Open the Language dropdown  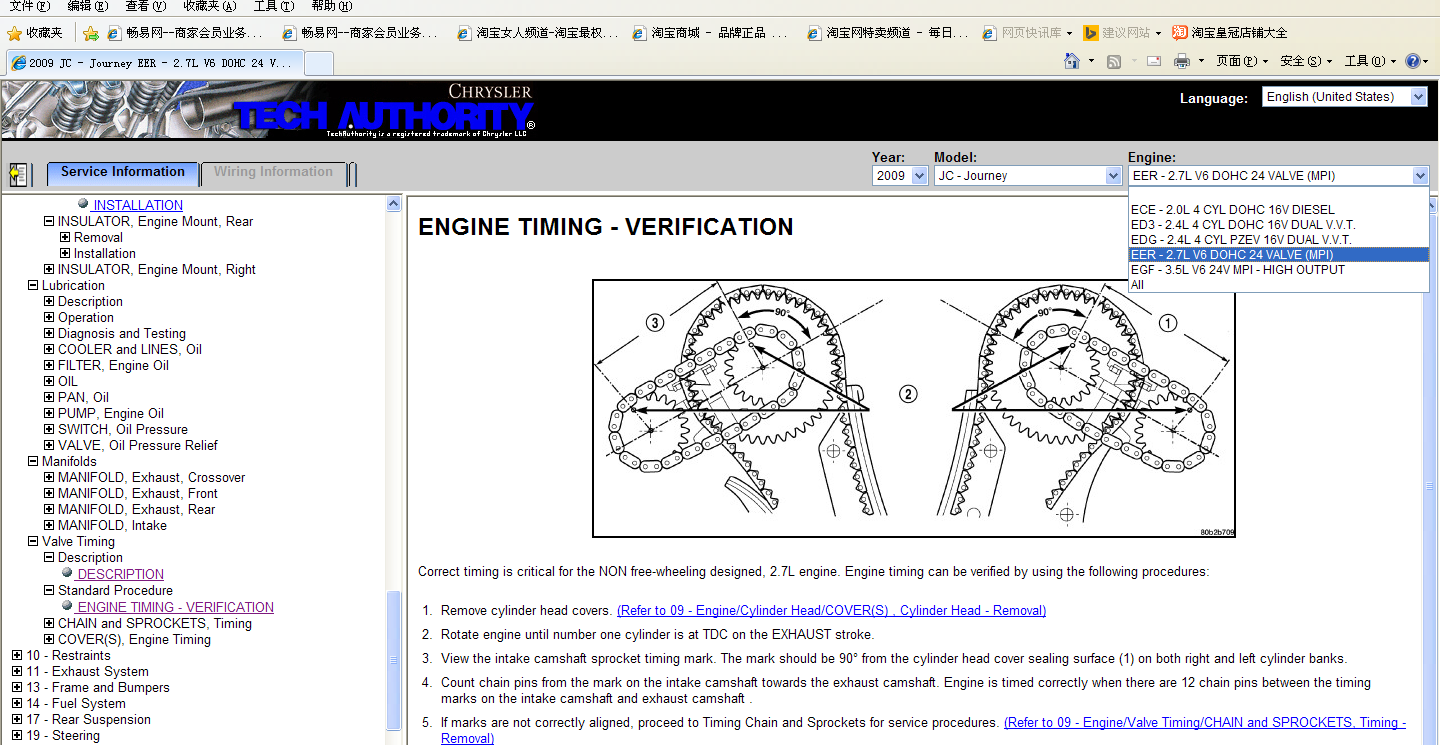point(1344,97)
